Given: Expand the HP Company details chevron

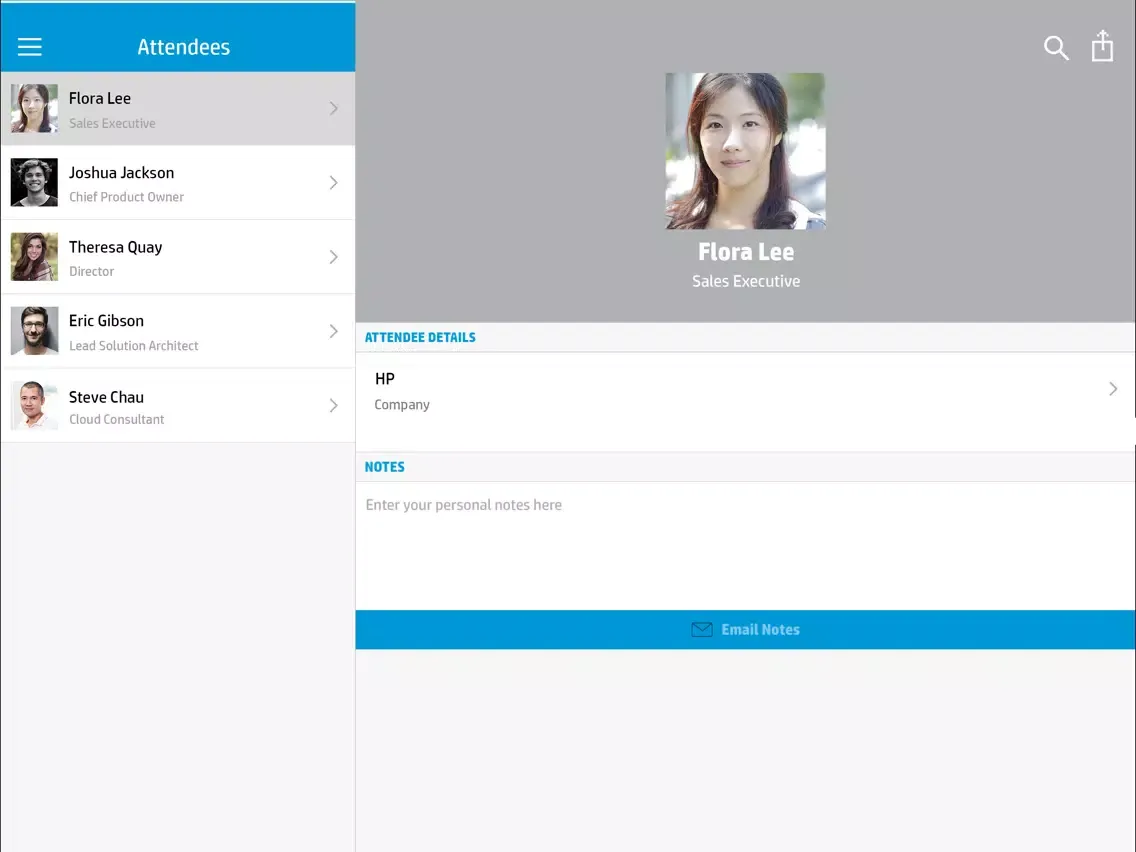Looking at the screenshot, I should pos(1113,389).
